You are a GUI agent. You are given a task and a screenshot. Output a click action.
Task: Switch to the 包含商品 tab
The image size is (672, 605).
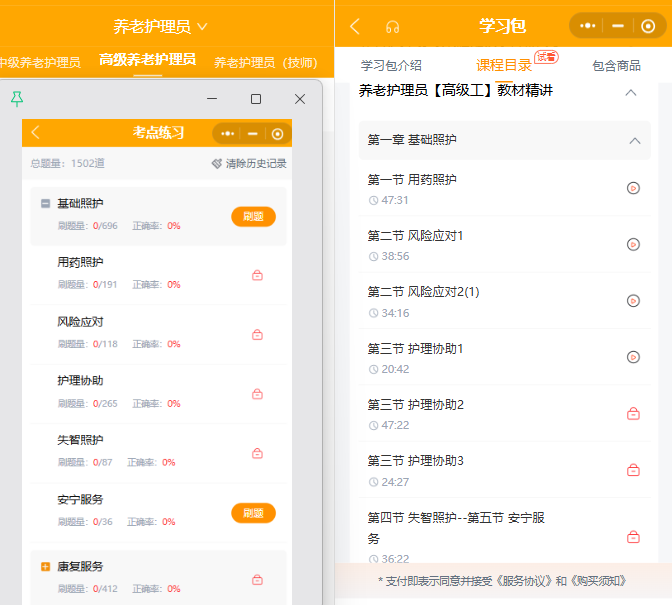pos(616,66)
